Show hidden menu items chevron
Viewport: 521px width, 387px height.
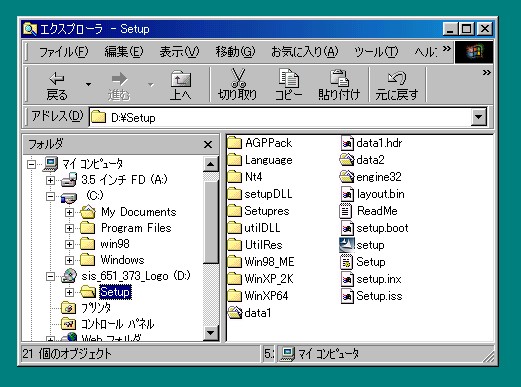pos(447,49)
